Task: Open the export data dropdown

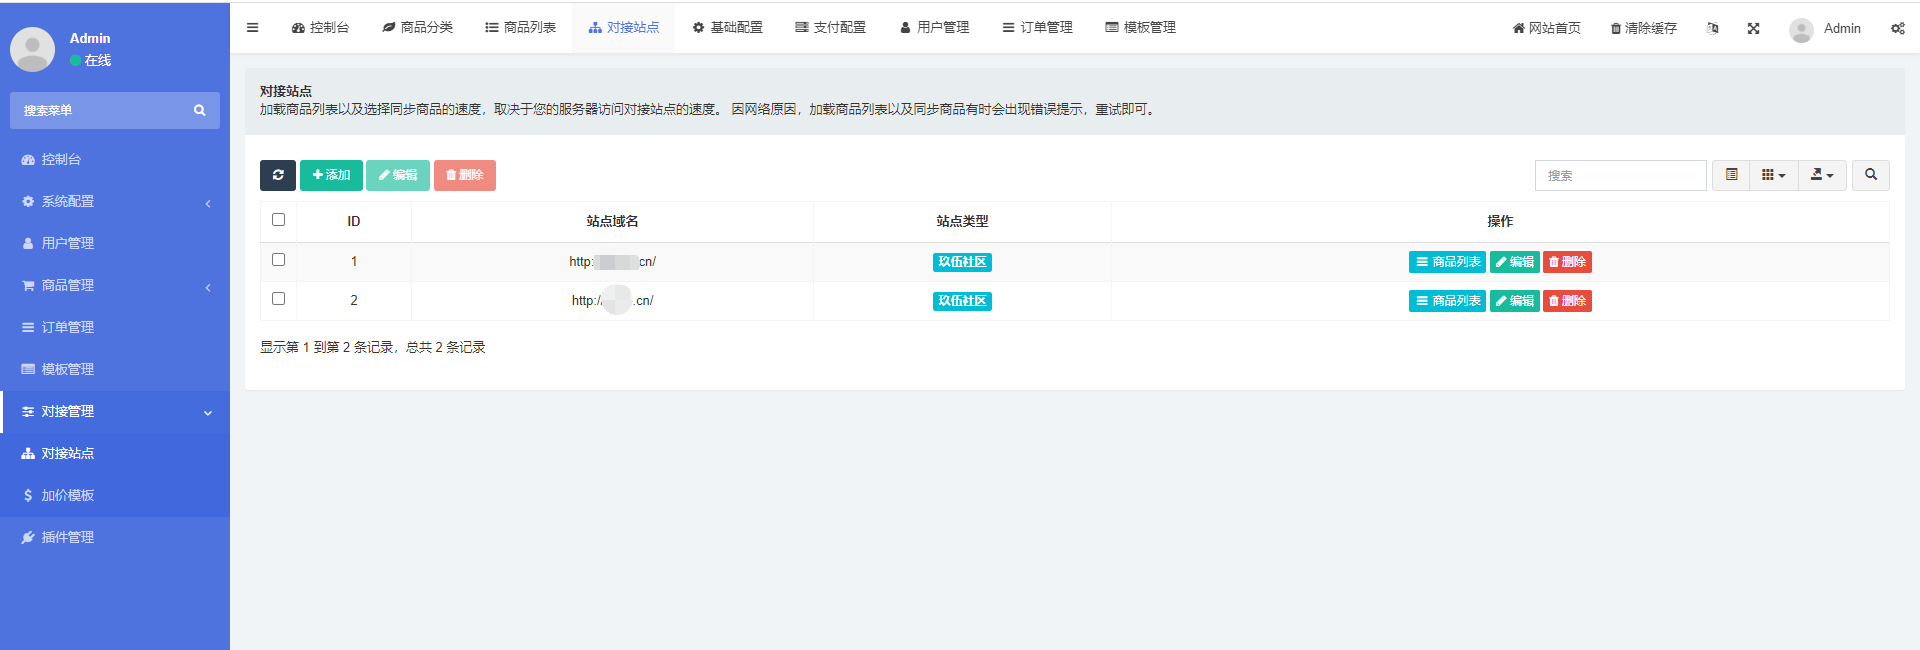Action: tap(1821, 175)
